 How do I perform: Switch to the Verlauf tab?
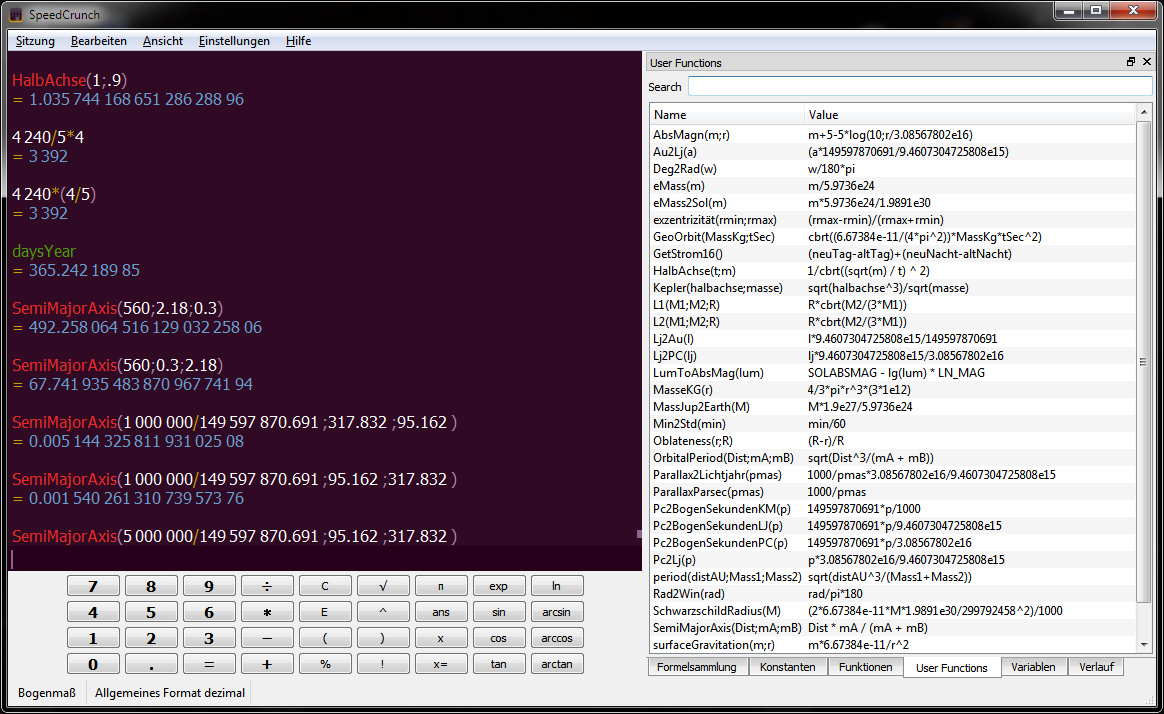[x=1096, y=667]
